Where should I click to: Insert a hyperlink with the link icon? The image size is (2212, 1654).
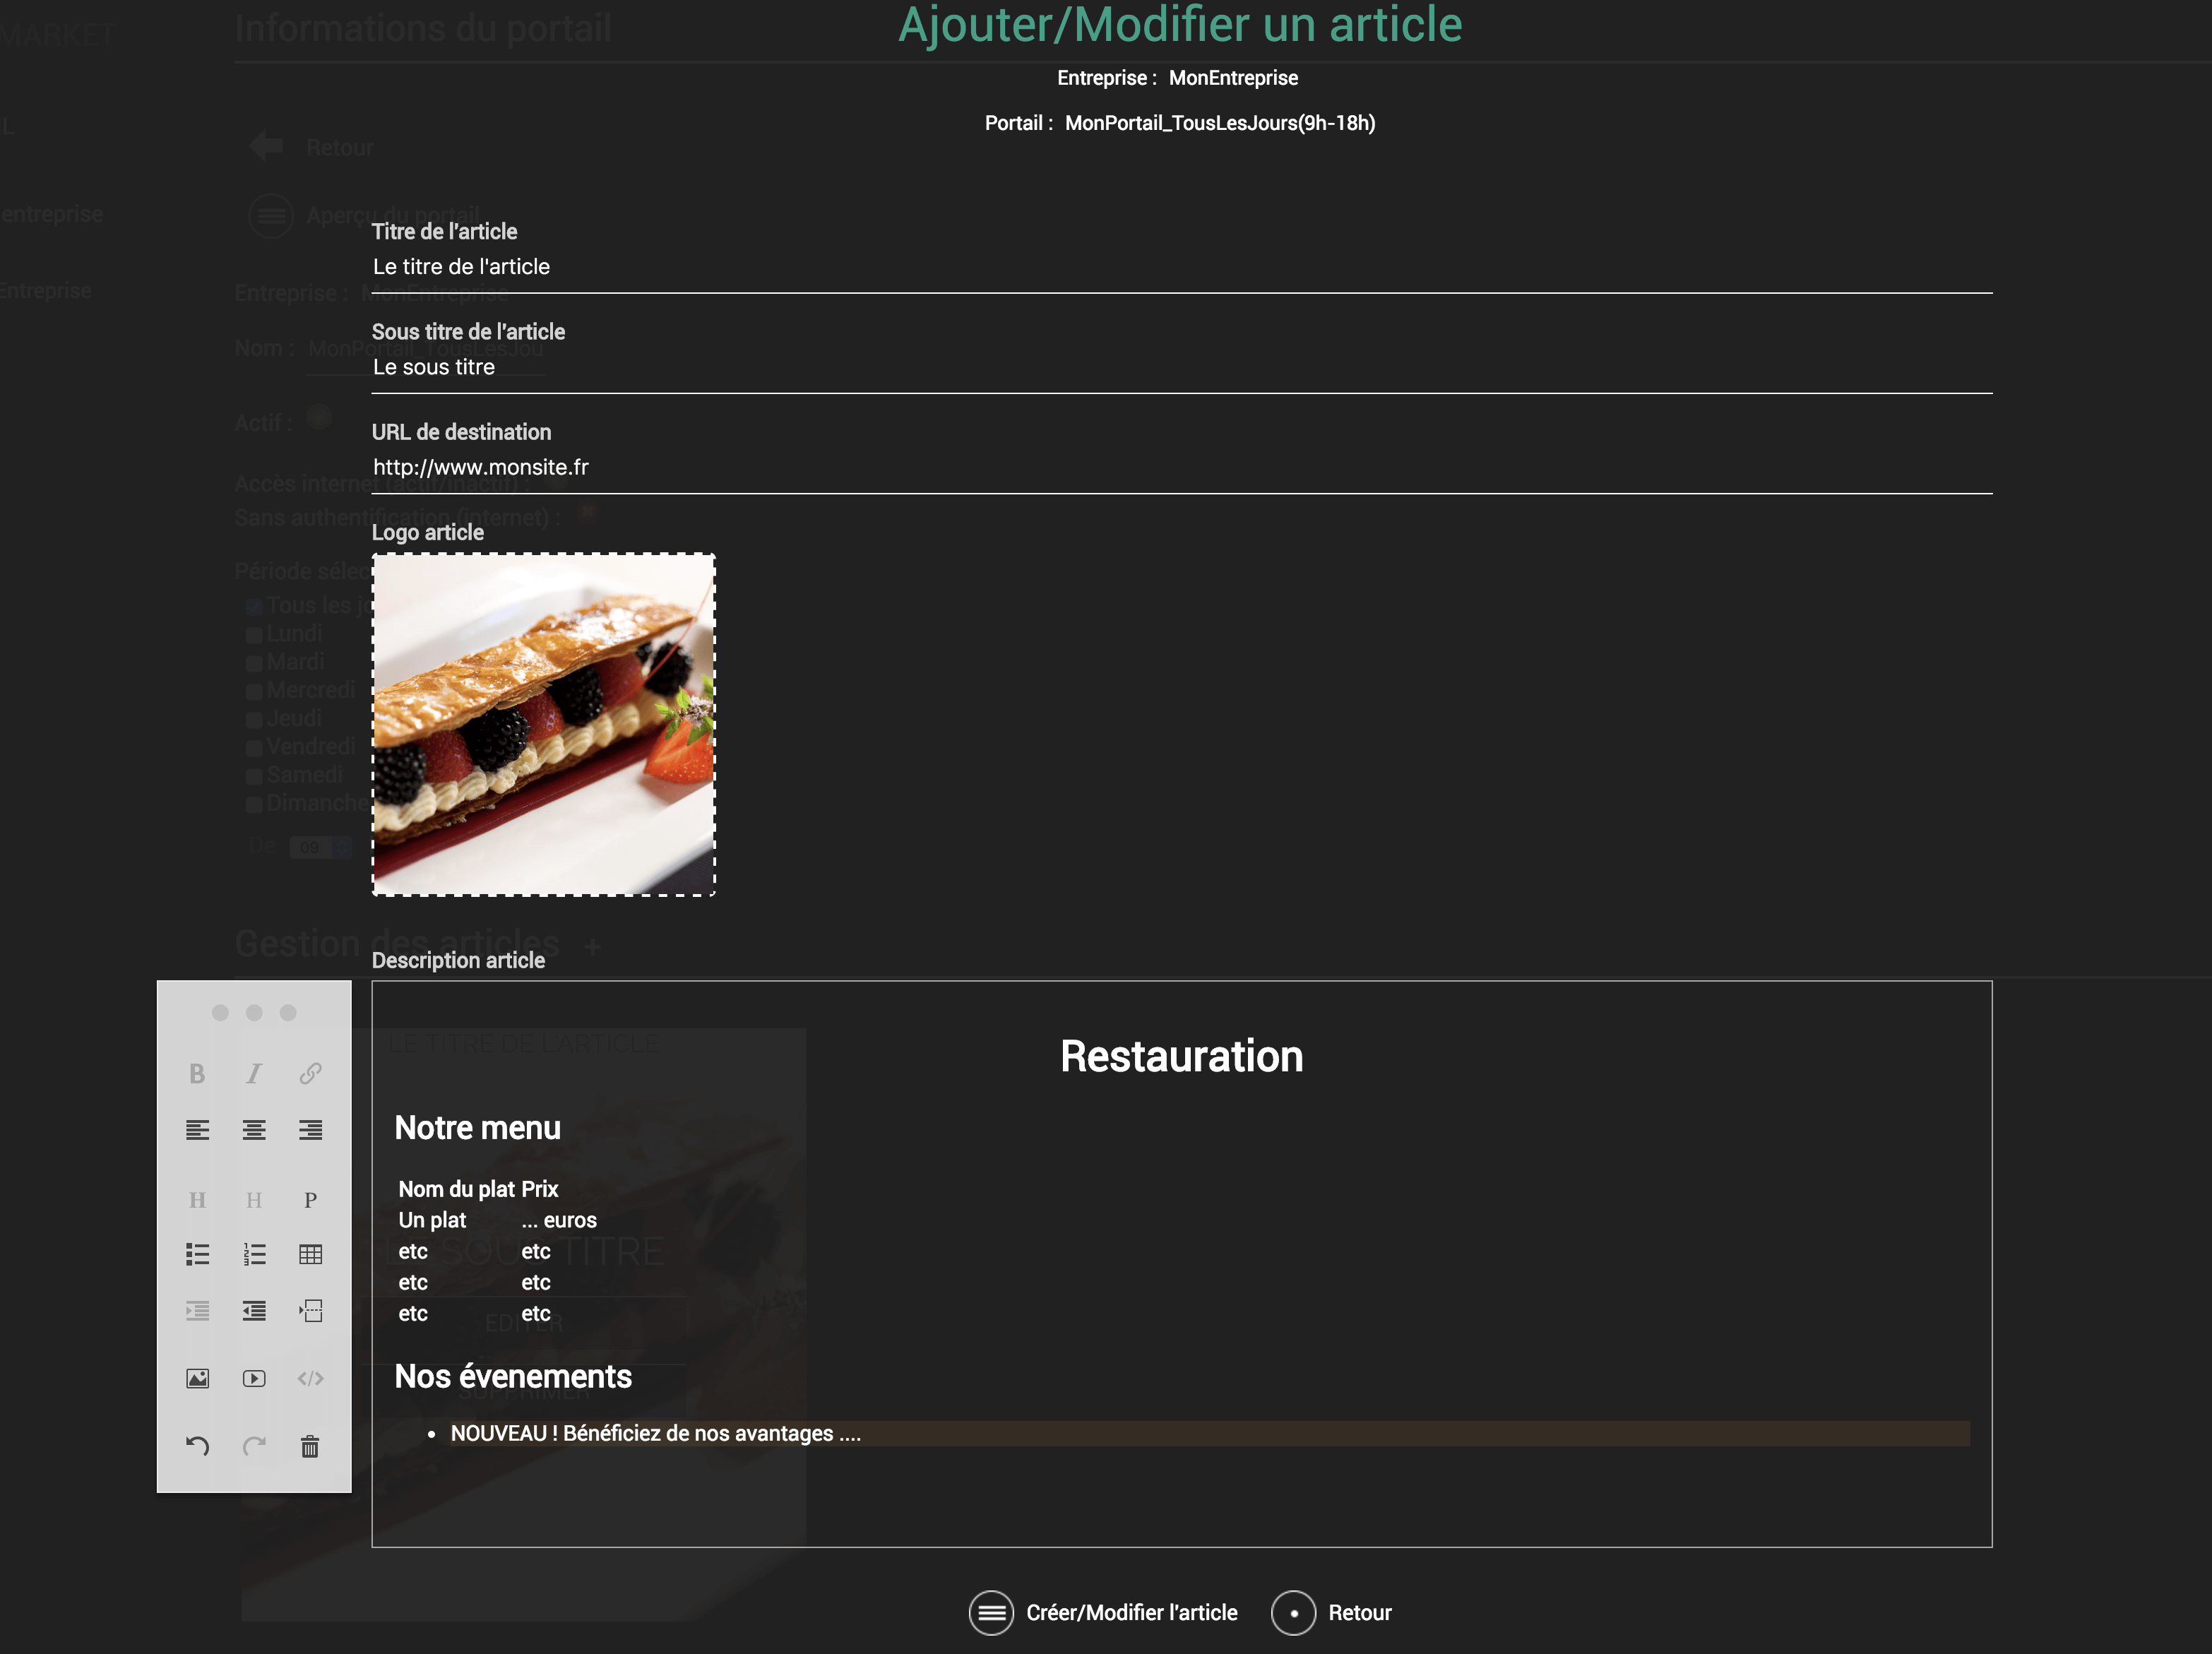point(310,1073)
